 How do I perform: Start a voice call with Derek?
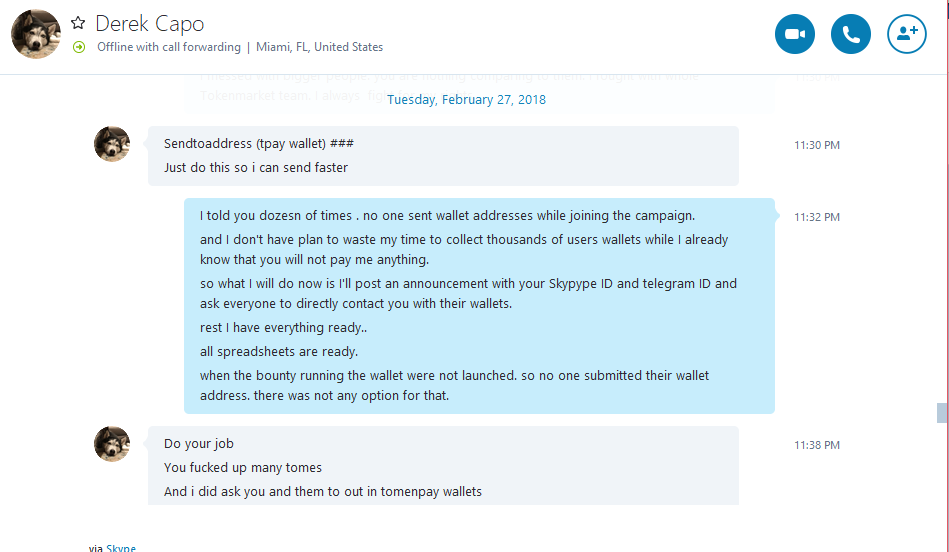coord(850,34)
